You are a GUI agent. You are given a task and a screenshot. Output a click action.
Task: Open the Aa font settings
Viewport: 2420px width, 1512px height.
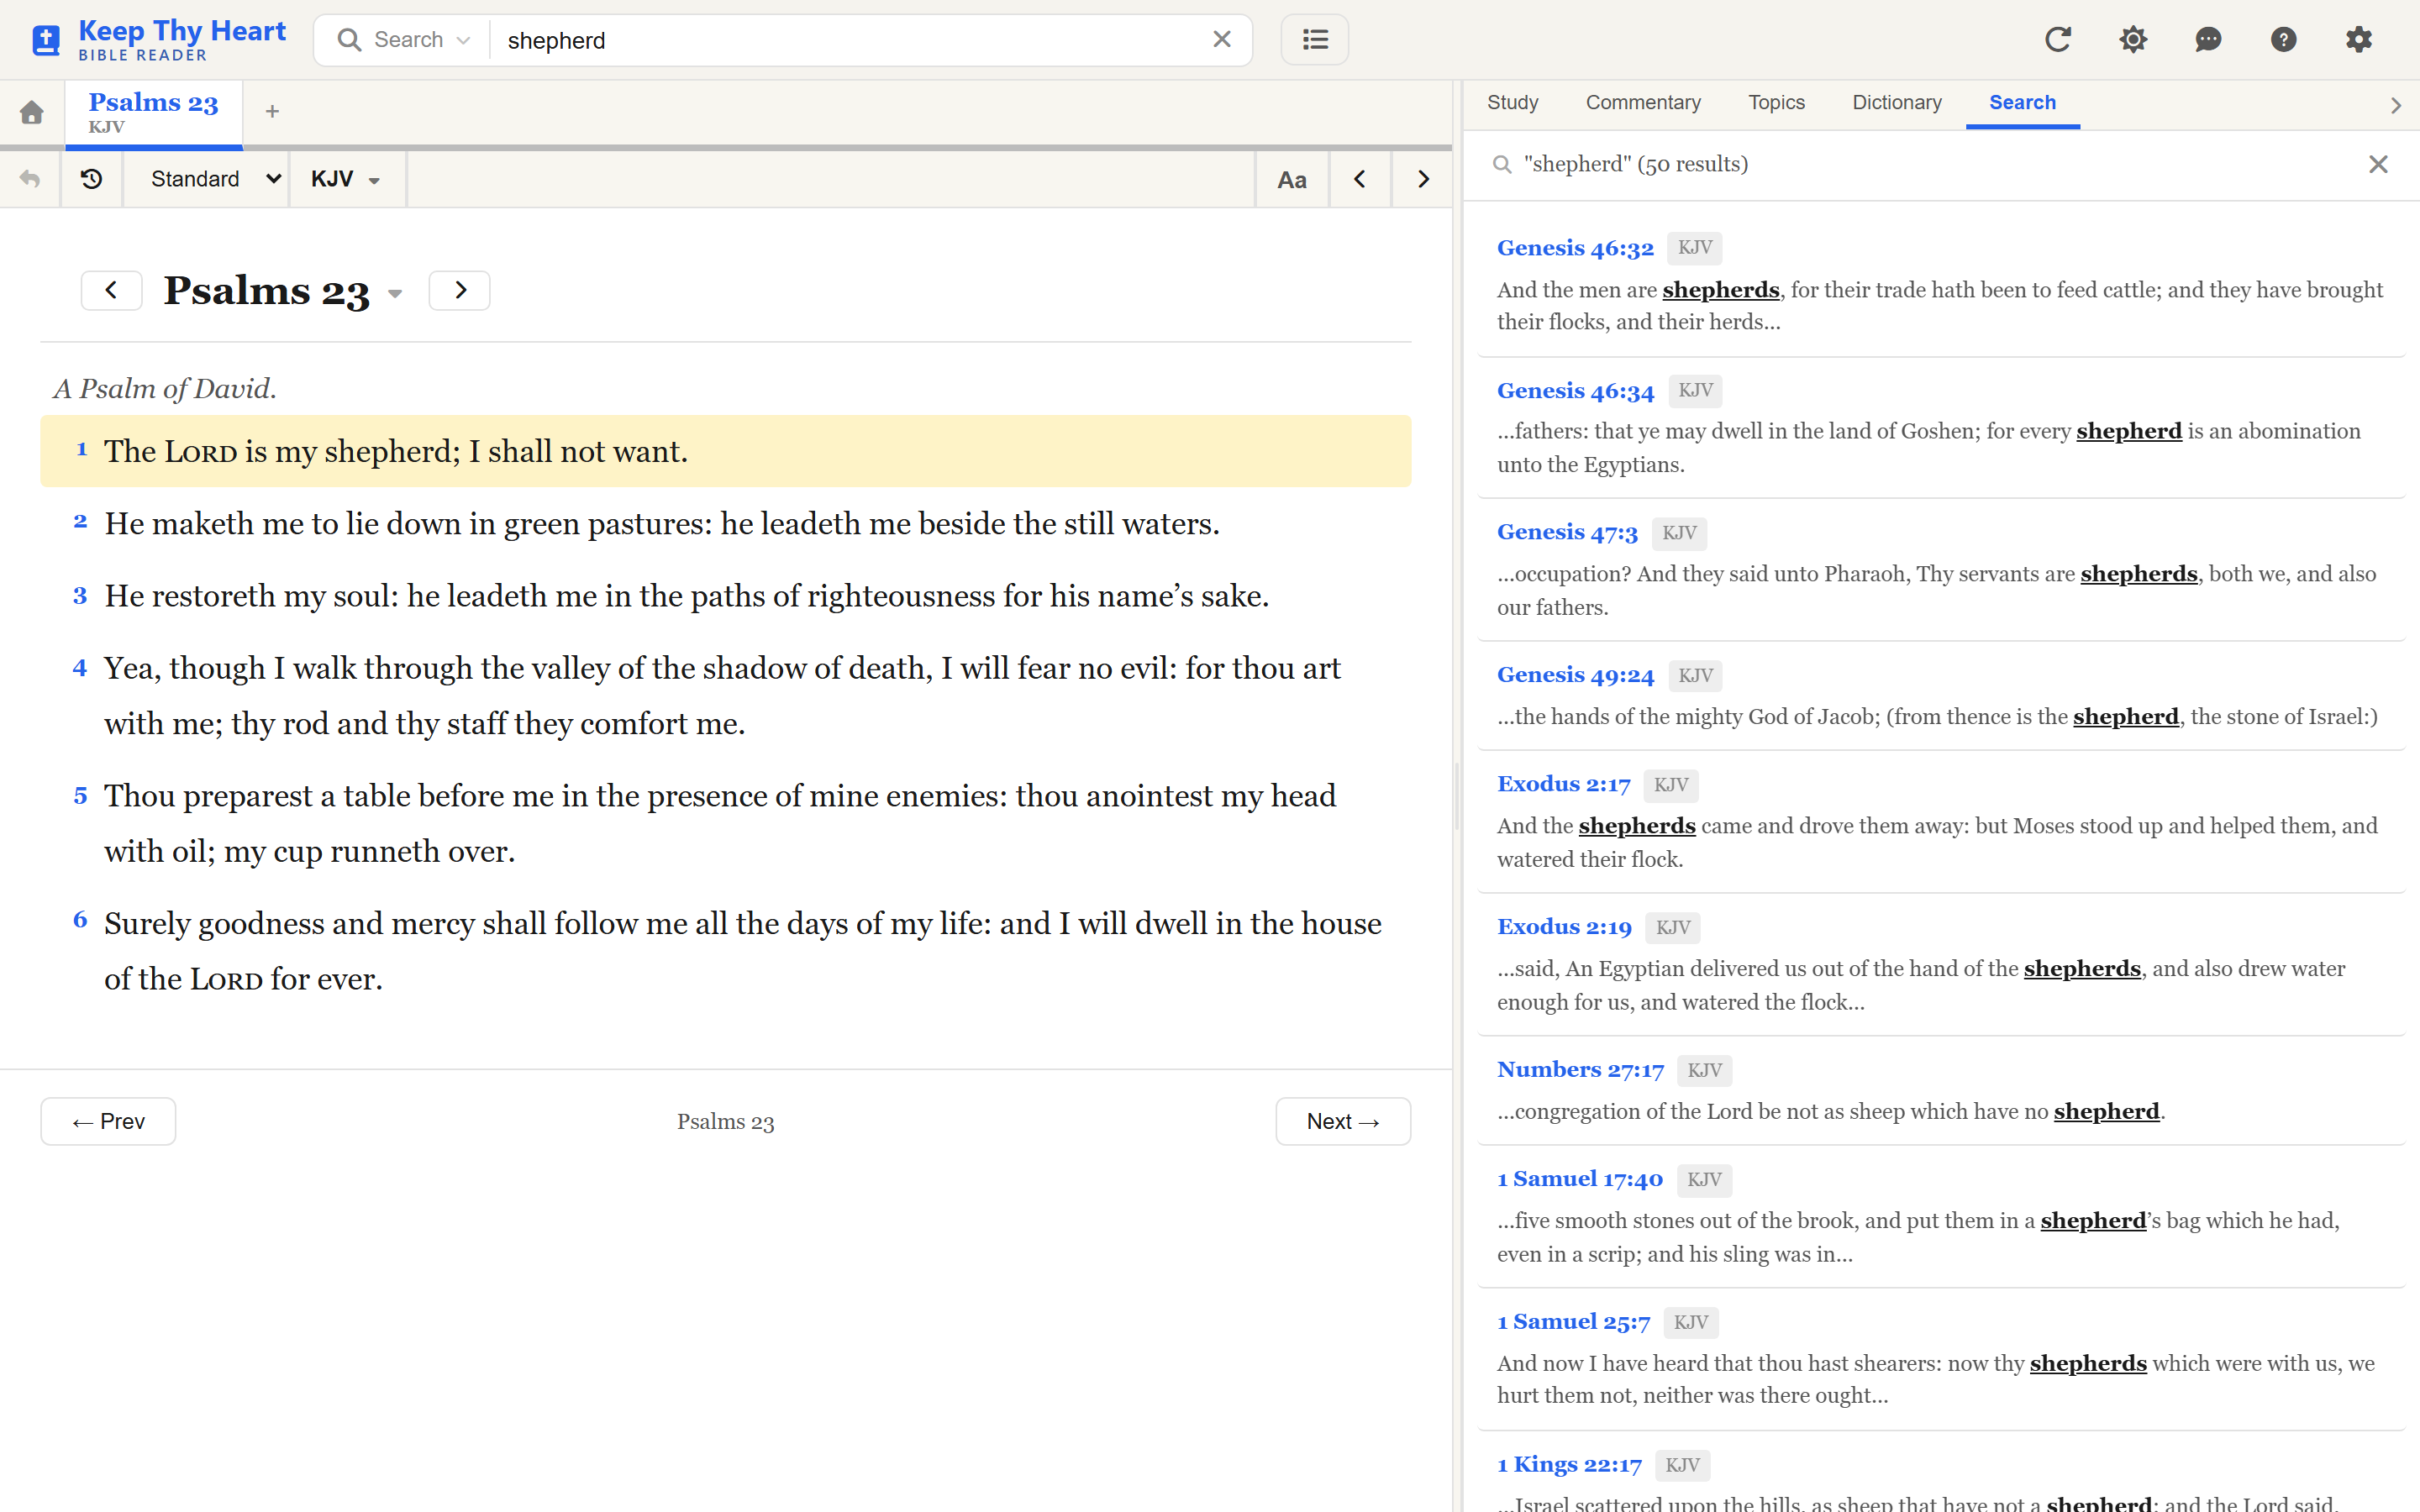1291,180
